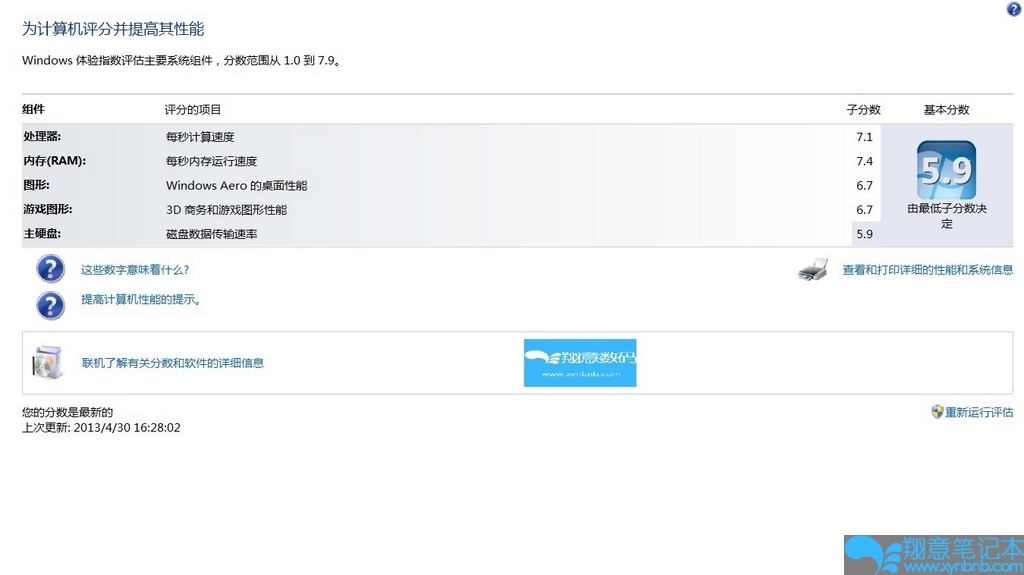Select the 处理器 row label
1024x575 pixels.
pyautogui.click(x=42, y=137)
